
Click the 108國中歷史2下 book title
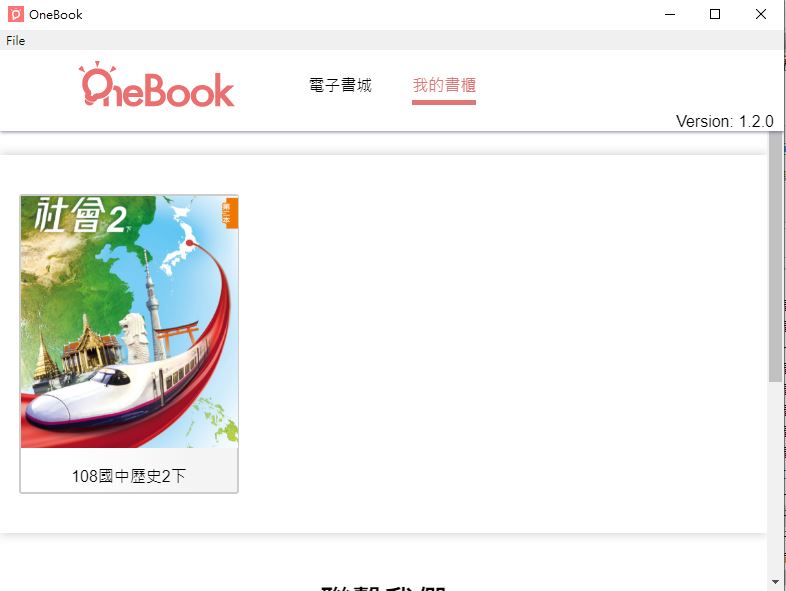point(129,476)
